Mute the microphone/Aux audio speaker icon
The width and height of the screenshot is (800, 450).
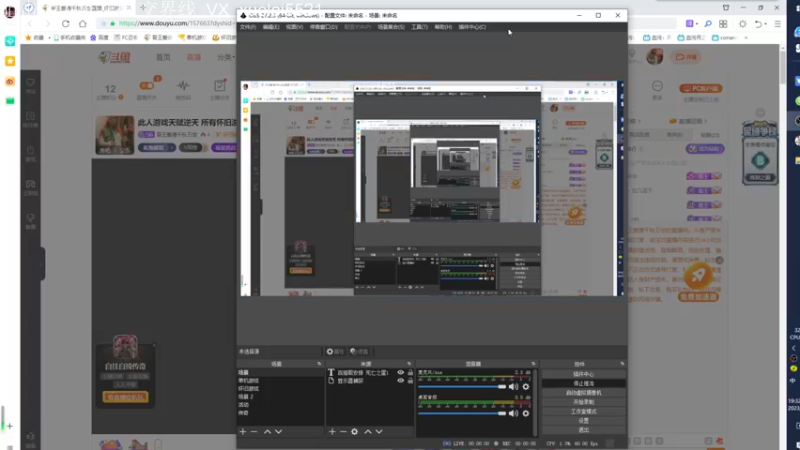tap(513, 387)
